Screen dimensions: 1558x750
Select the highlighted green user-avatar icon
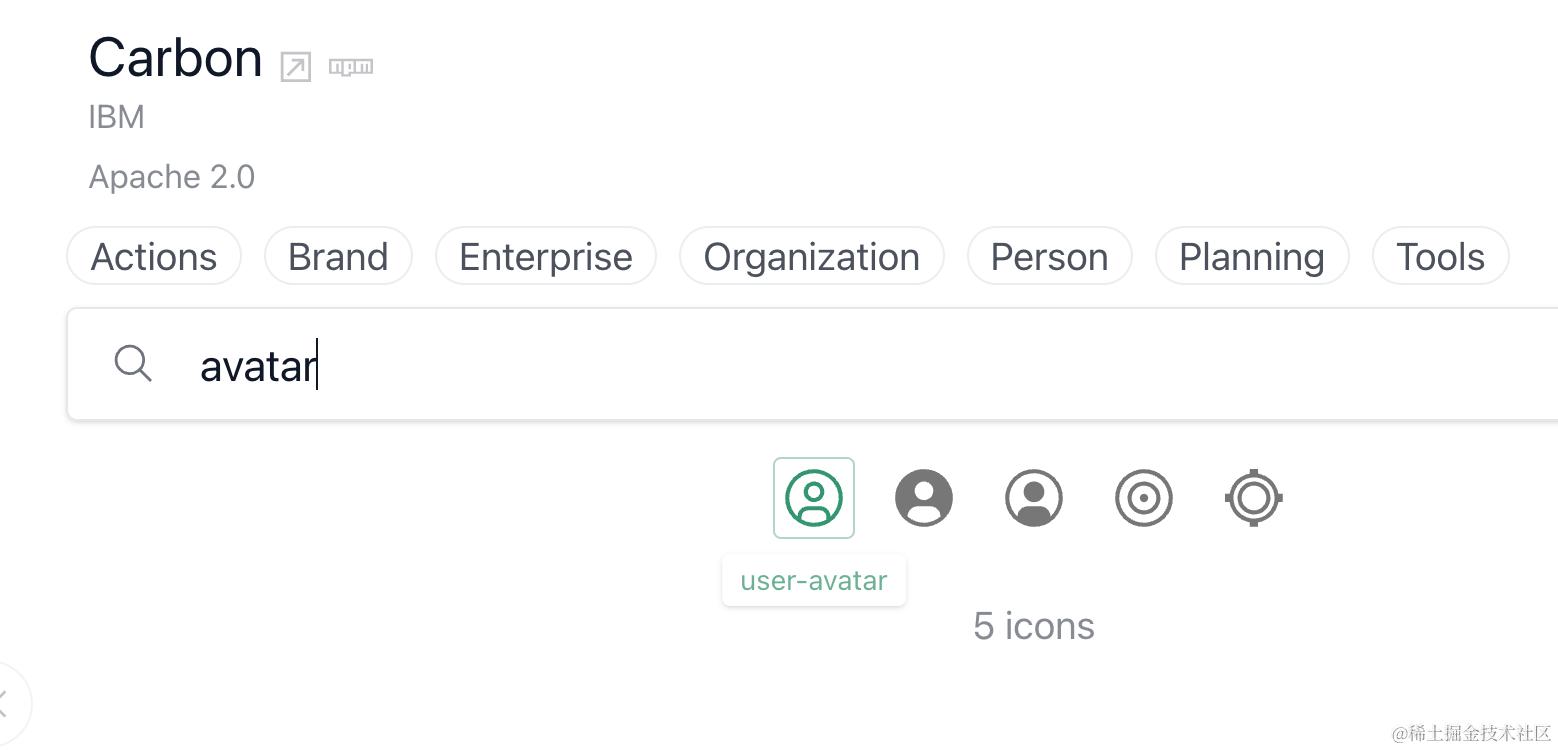[814, 498]
